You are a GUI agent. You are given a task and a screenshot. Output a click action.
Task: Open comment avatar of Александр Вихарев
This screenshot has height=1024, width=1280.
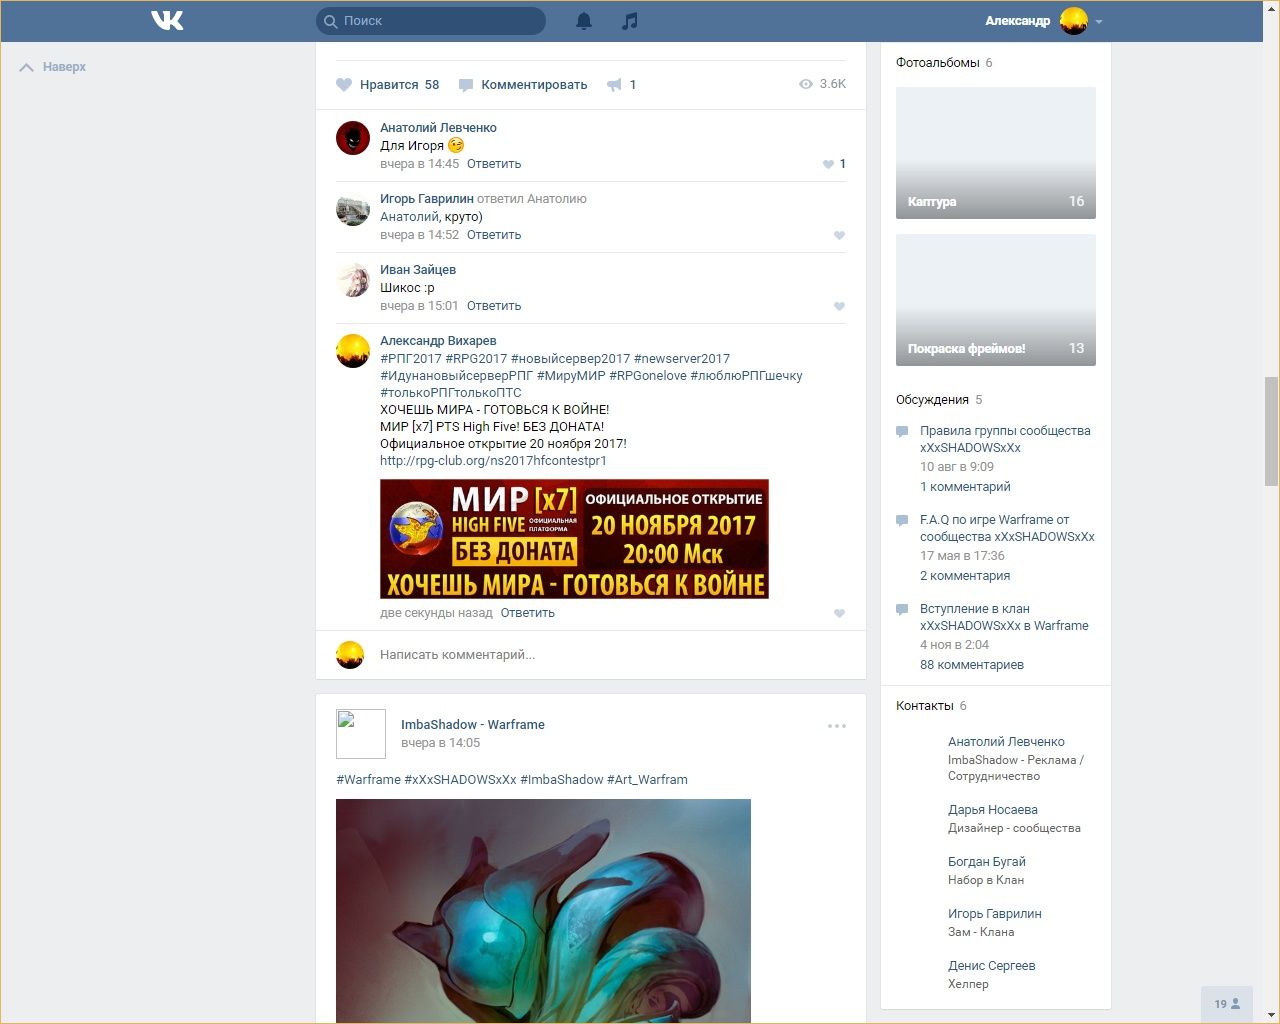[353, 351]
